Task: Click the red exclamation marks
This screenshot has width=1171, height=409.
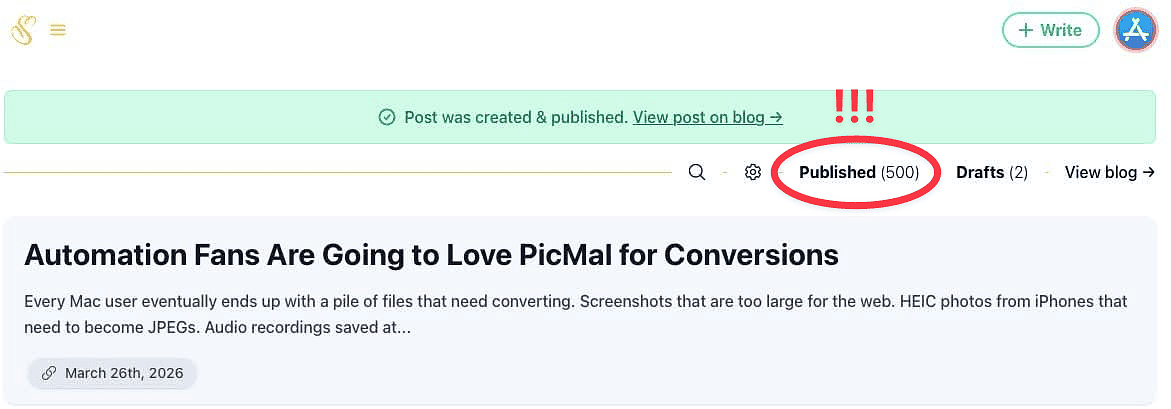Action: [x=854, y=105]
